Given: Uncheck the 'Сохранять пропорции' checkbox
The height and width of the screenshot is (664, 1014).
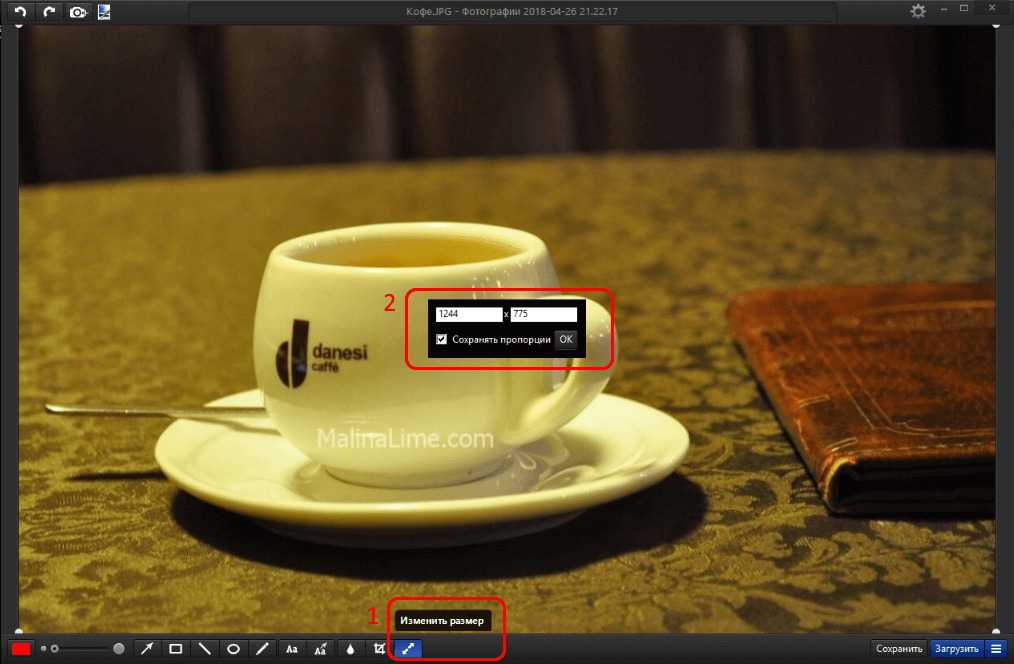Looking at the screenshot, I should 442,339.
